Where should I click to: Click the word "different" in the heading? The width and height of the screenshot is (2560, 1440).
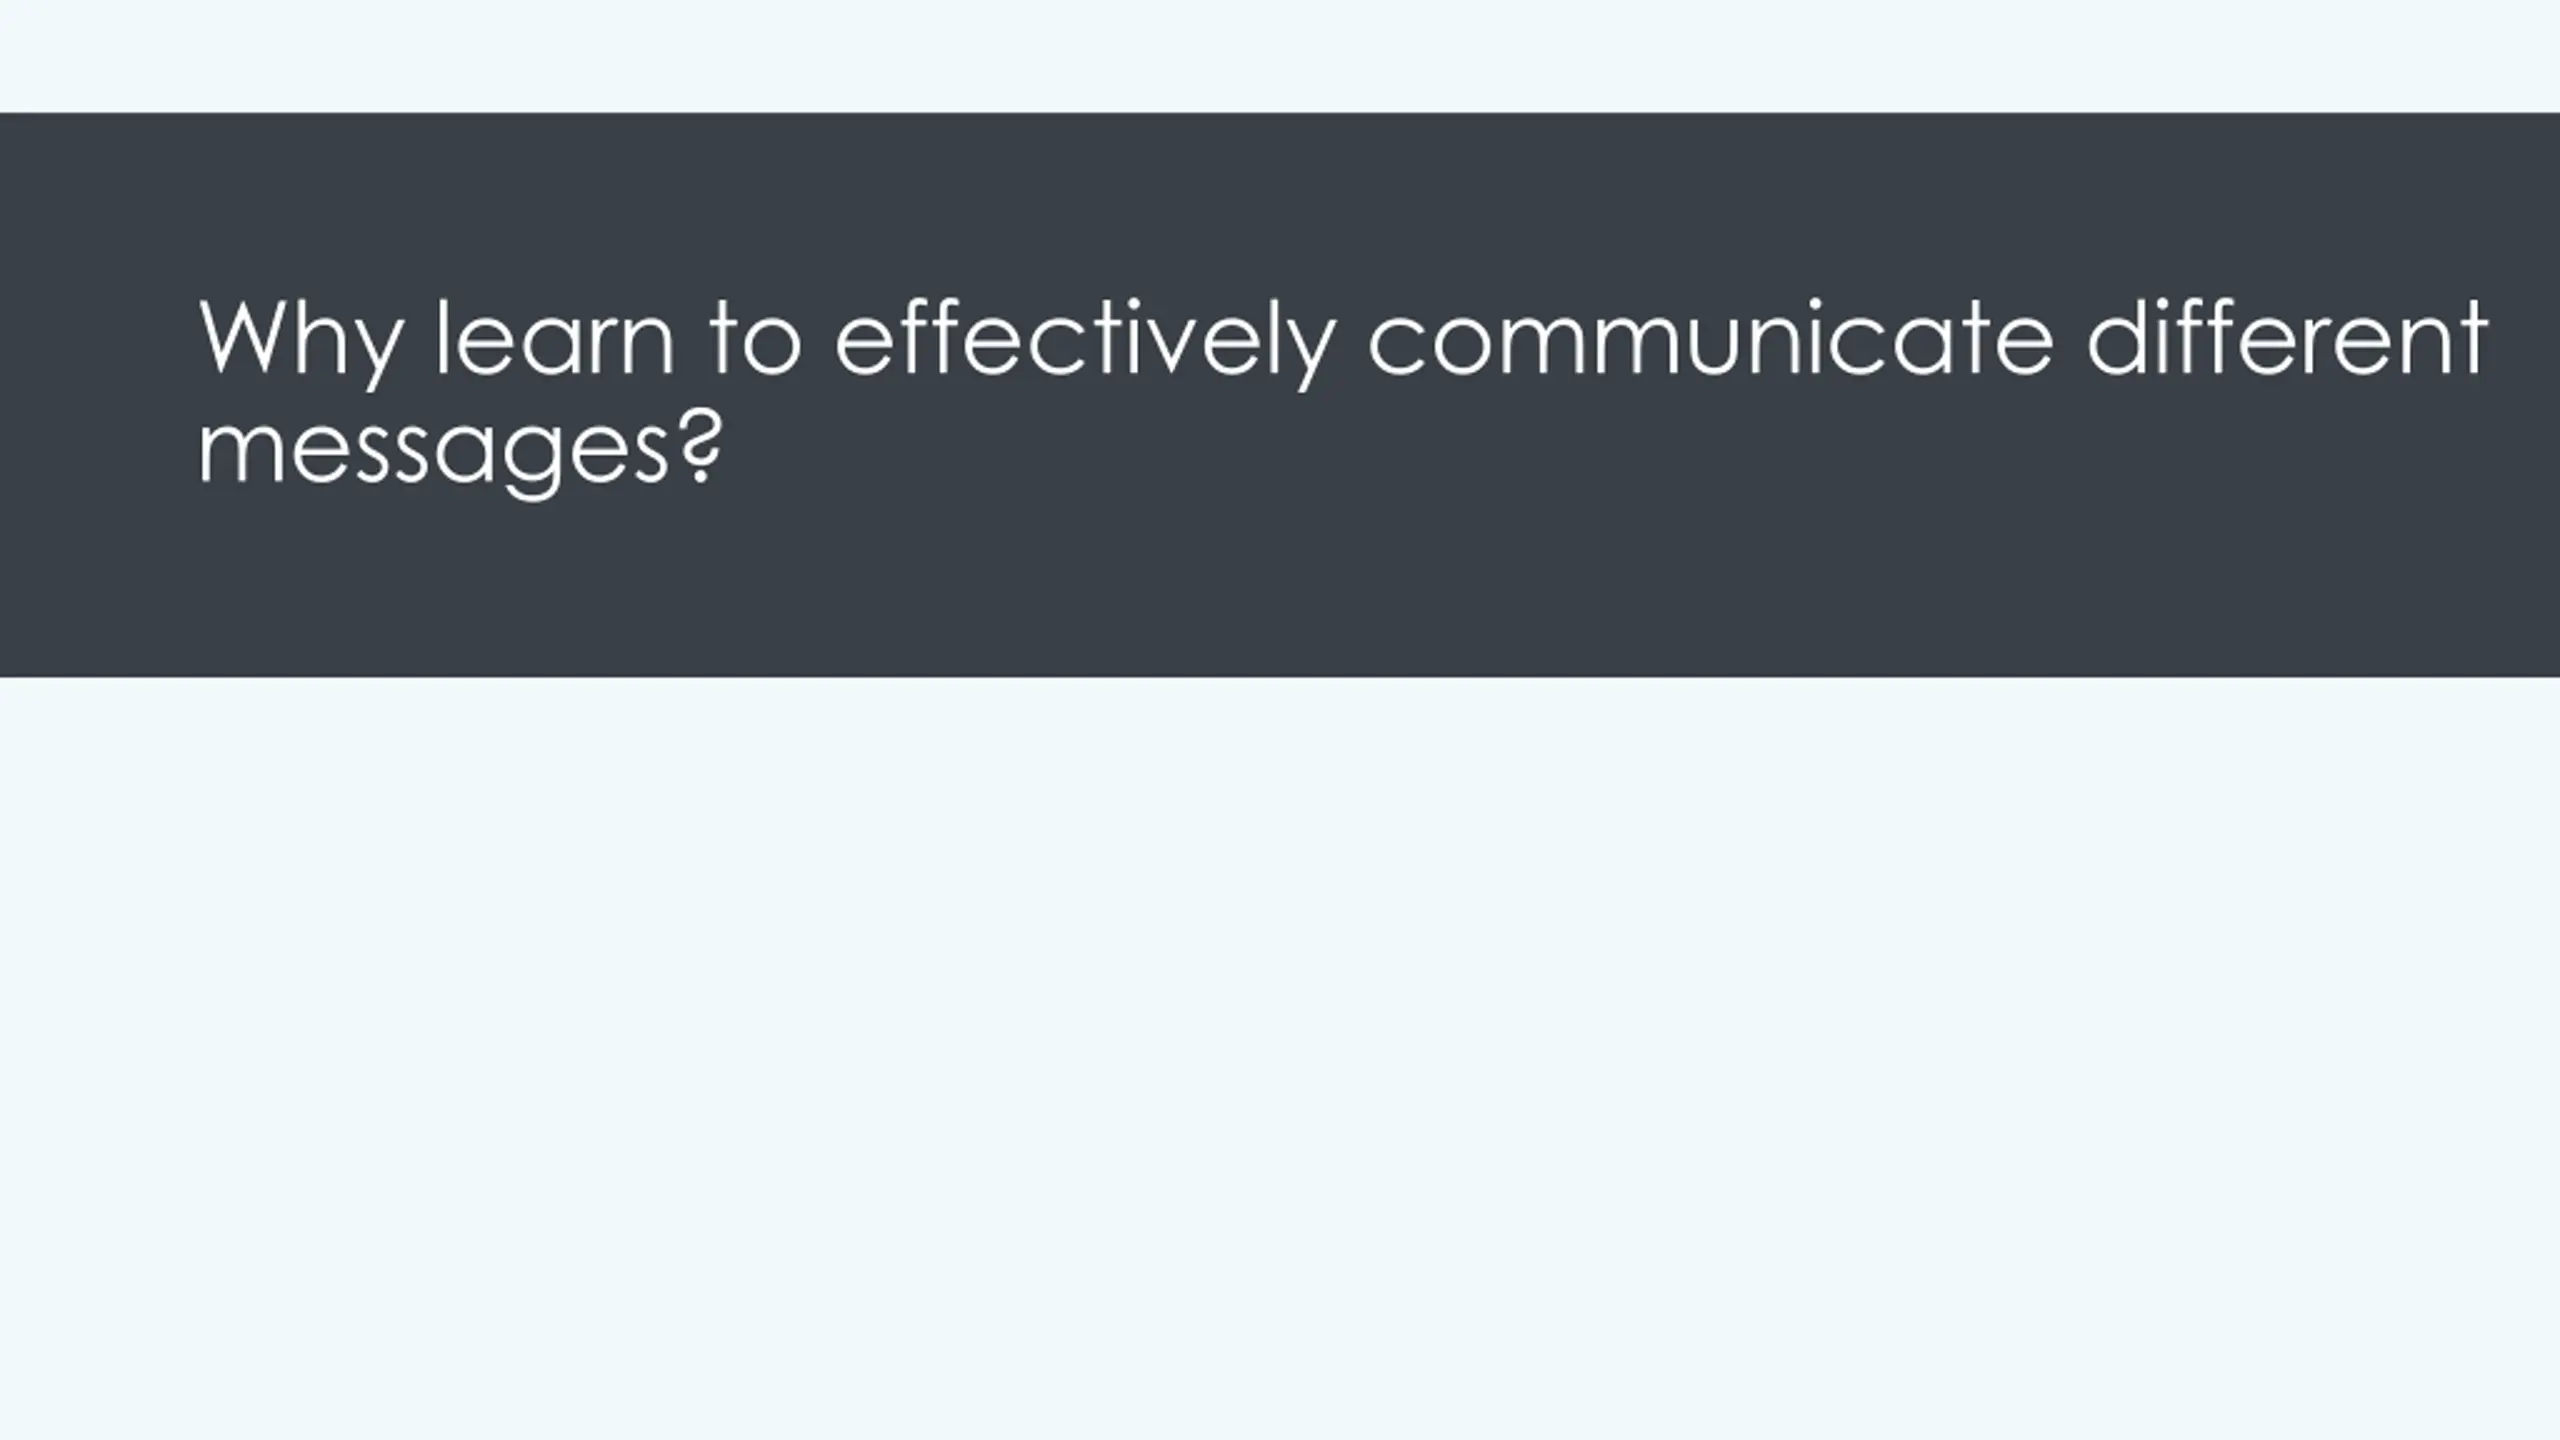2287,338
